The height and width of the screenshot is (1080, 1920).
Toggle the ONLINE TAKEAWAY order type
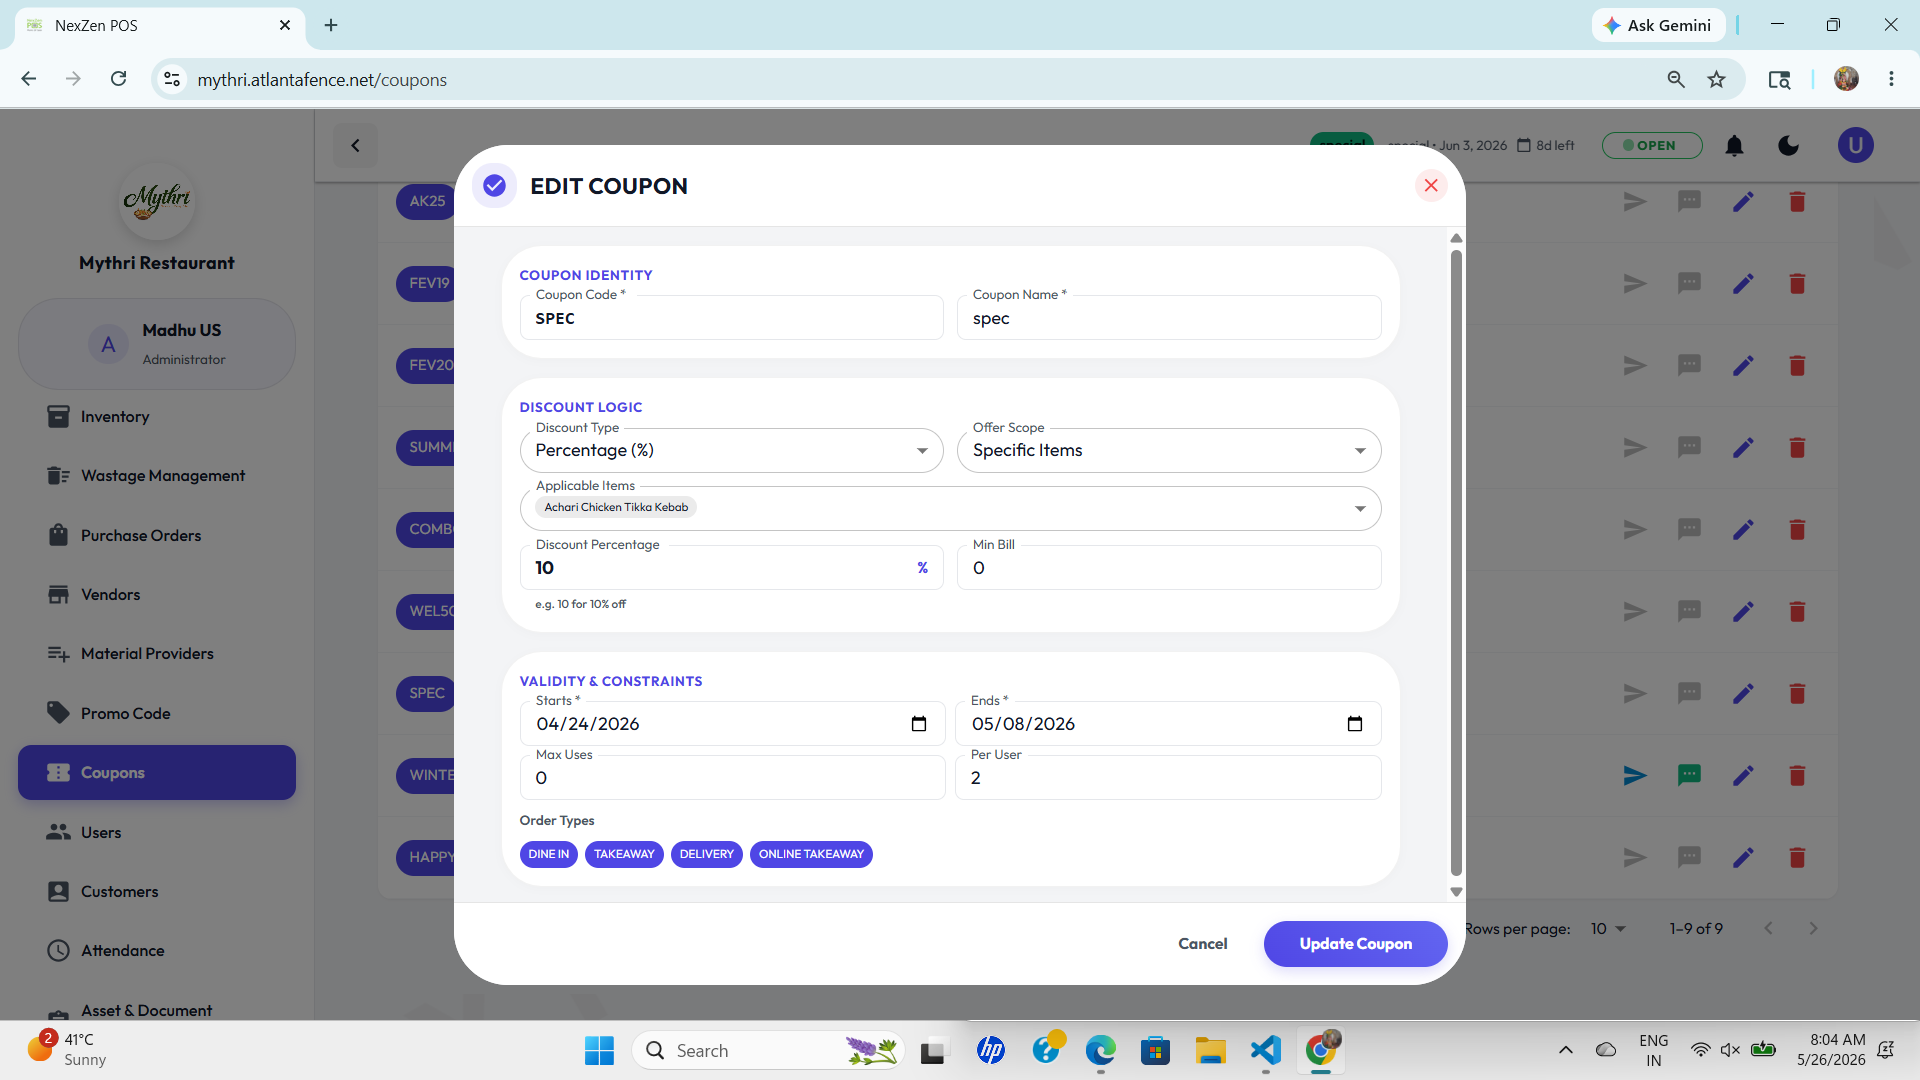pyautogui.click(x=811, y=854)
